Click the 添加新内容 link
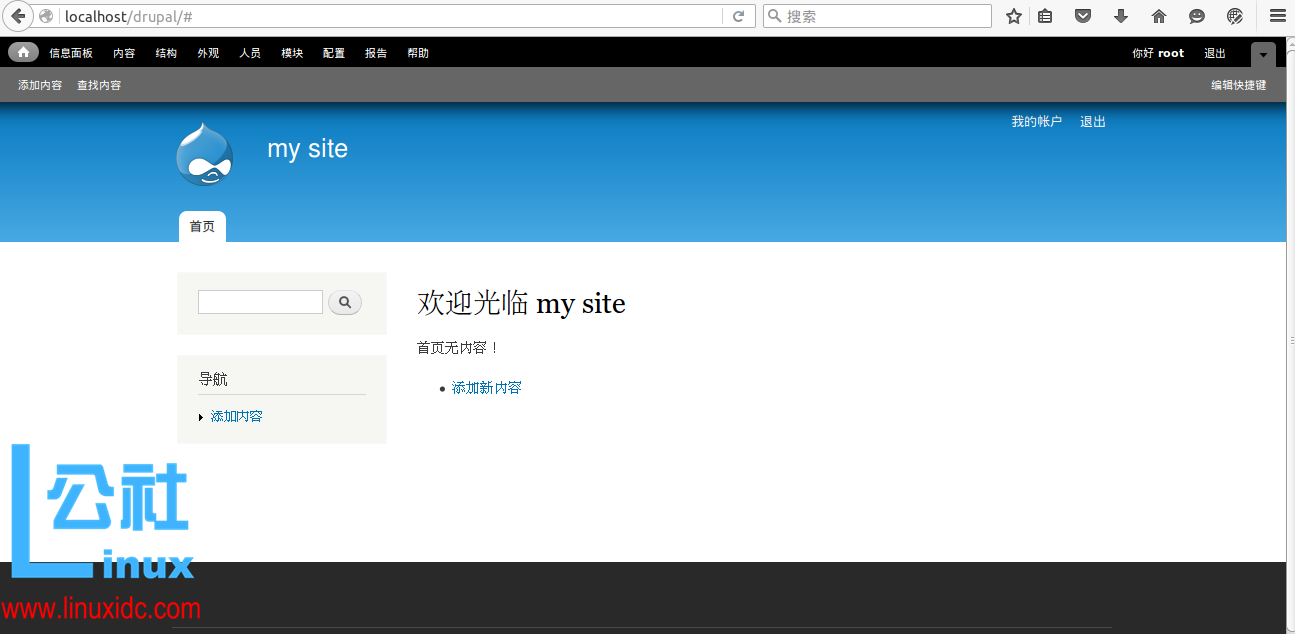The width and height of the screenshot is (1295, 634). [486, 387]
